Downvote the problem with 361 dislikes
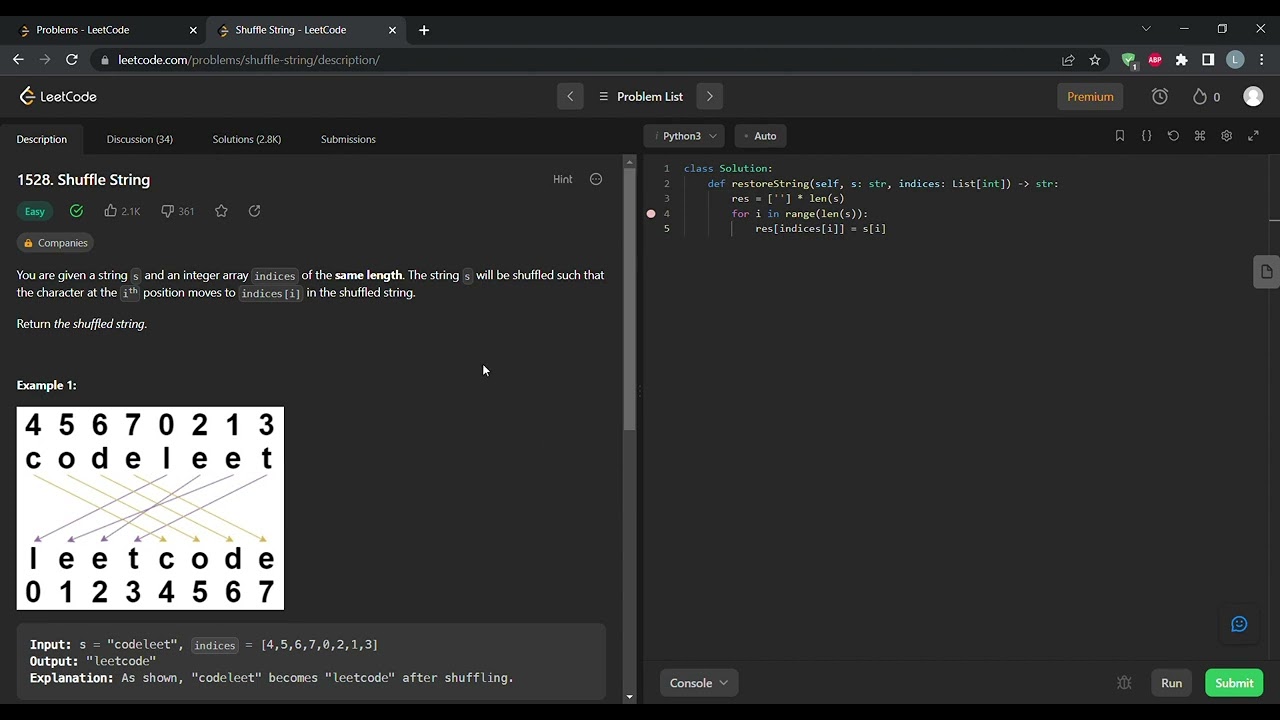The height and width of the screenshot is (720, 1280). tap(178, 211)
